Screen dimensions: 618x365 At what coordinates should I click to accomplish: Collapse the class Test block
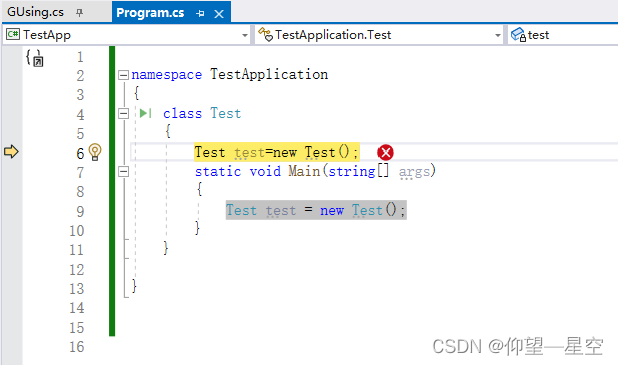123,114
